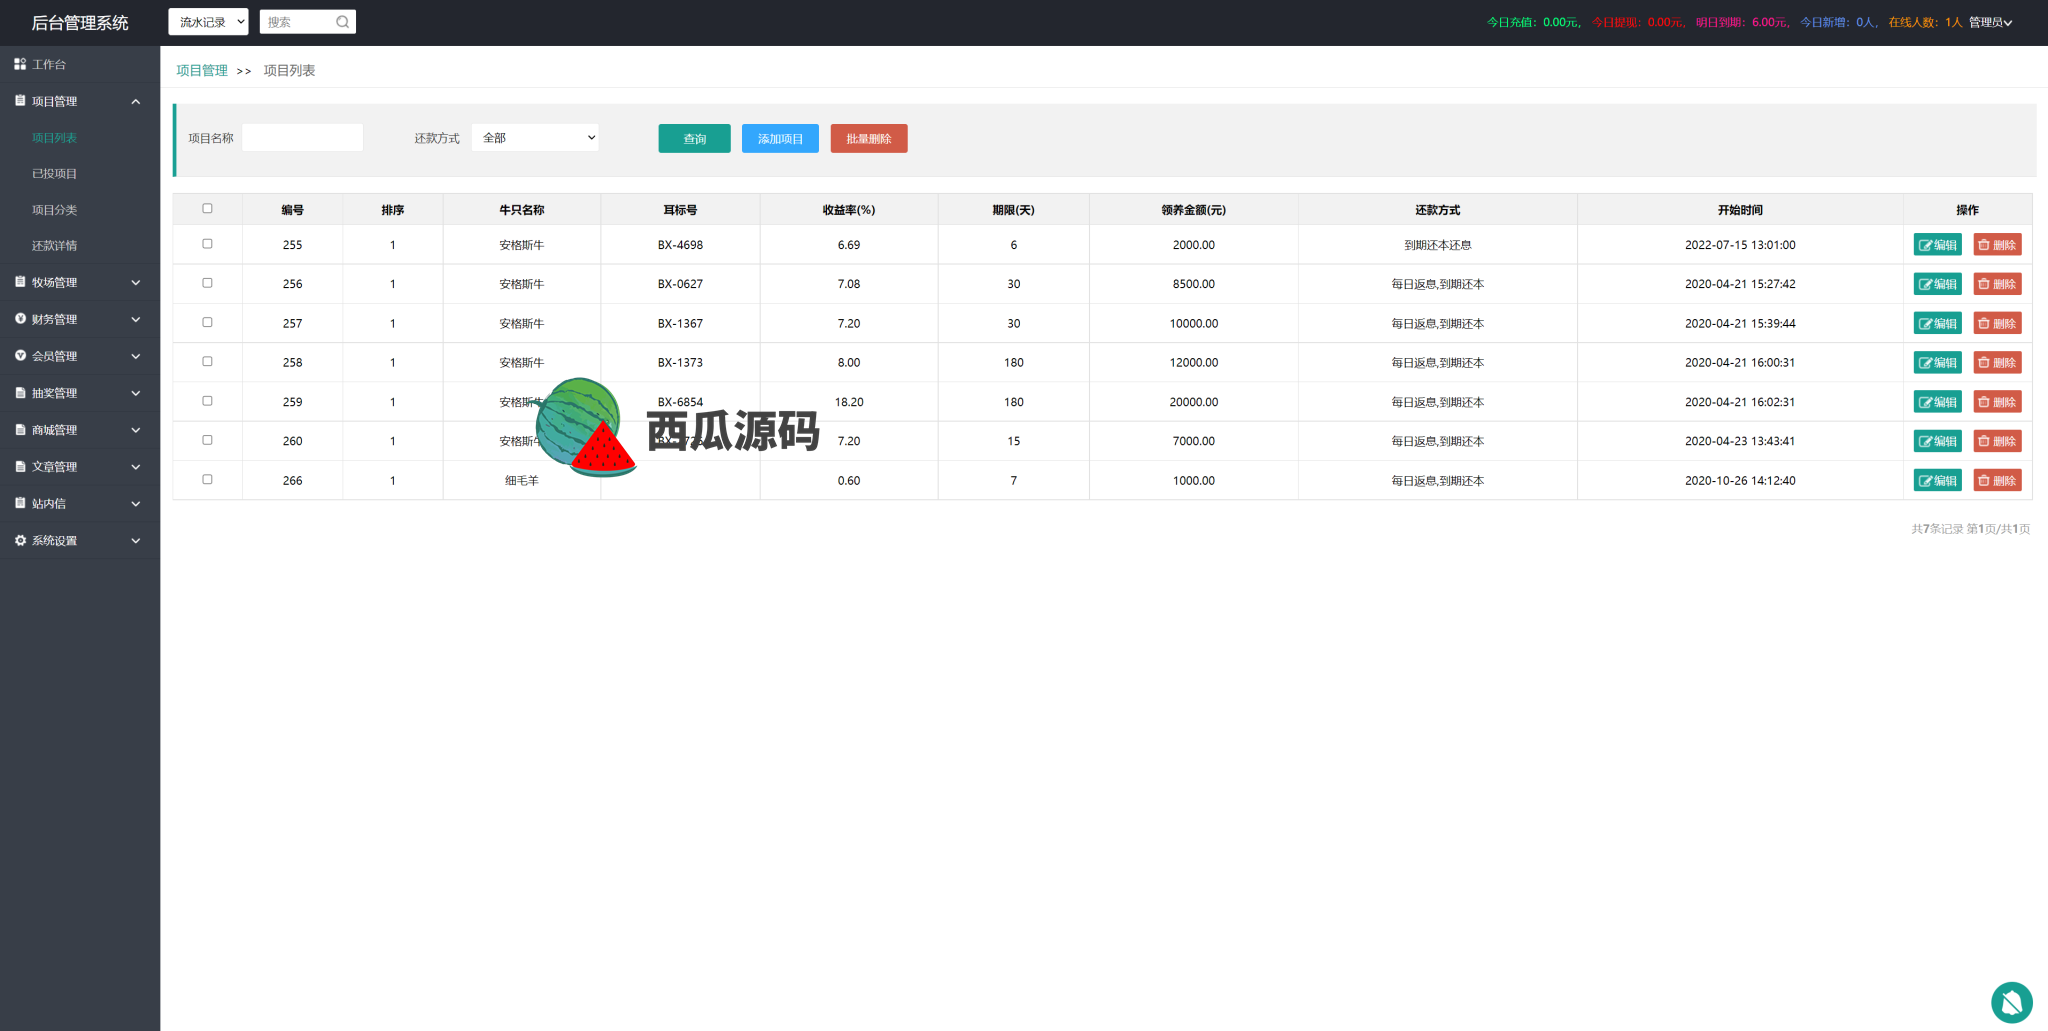Check the checkbox for row 258
2048x1031 pixels.
[208, 361]
